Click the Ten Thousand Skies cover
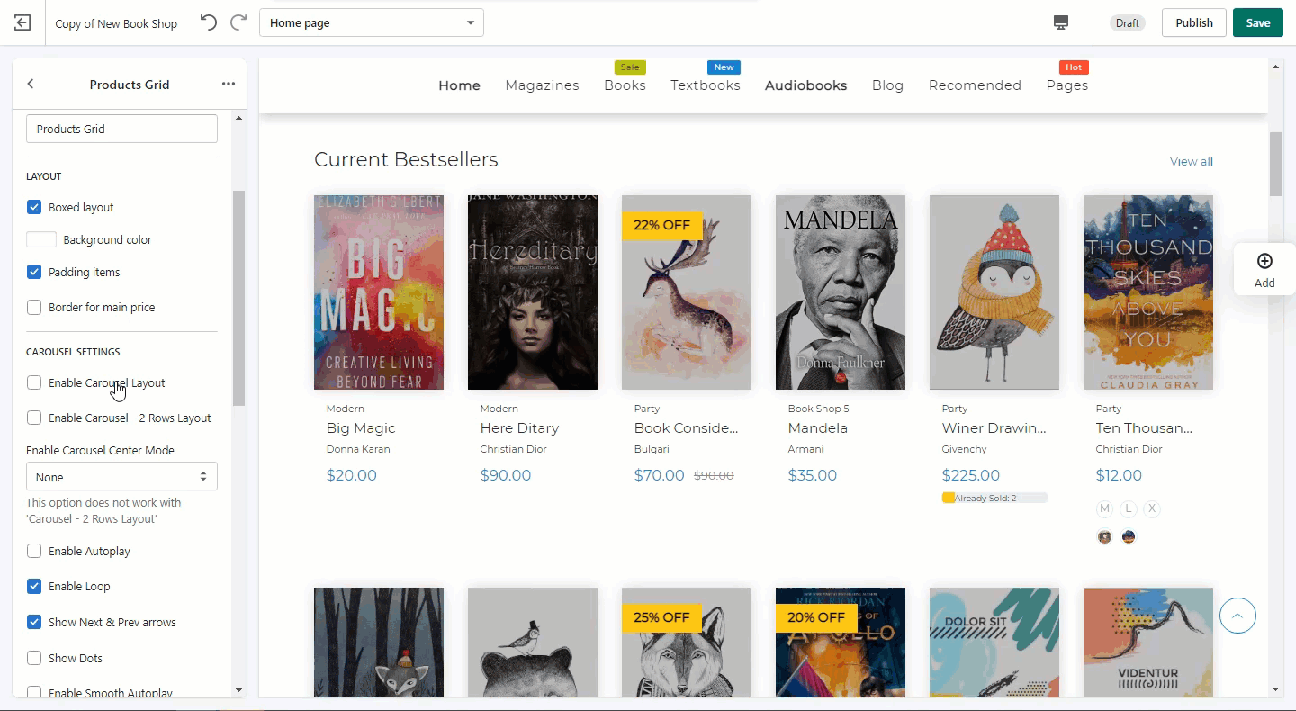The image size is (1296, 711). 1149,292
